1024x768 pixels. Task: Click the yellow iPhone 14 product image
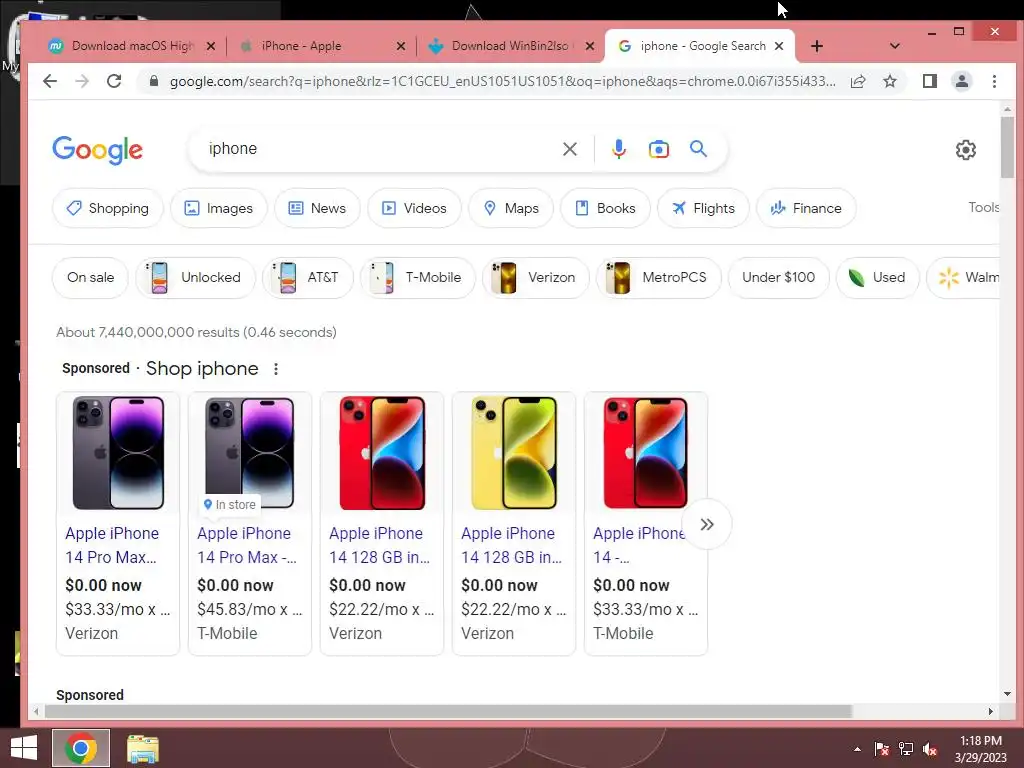[x=514, y=453]
